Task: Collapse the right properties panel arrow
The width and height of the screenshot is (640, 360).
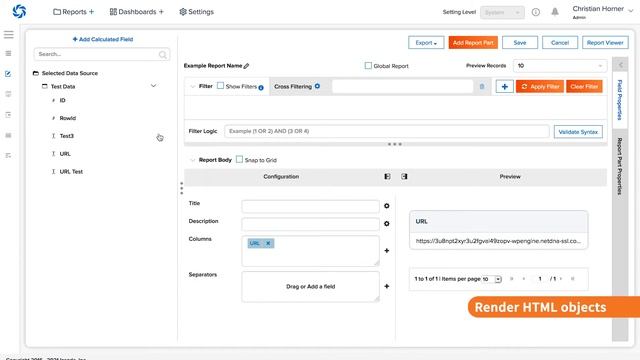Action: (x=620, y=65)
